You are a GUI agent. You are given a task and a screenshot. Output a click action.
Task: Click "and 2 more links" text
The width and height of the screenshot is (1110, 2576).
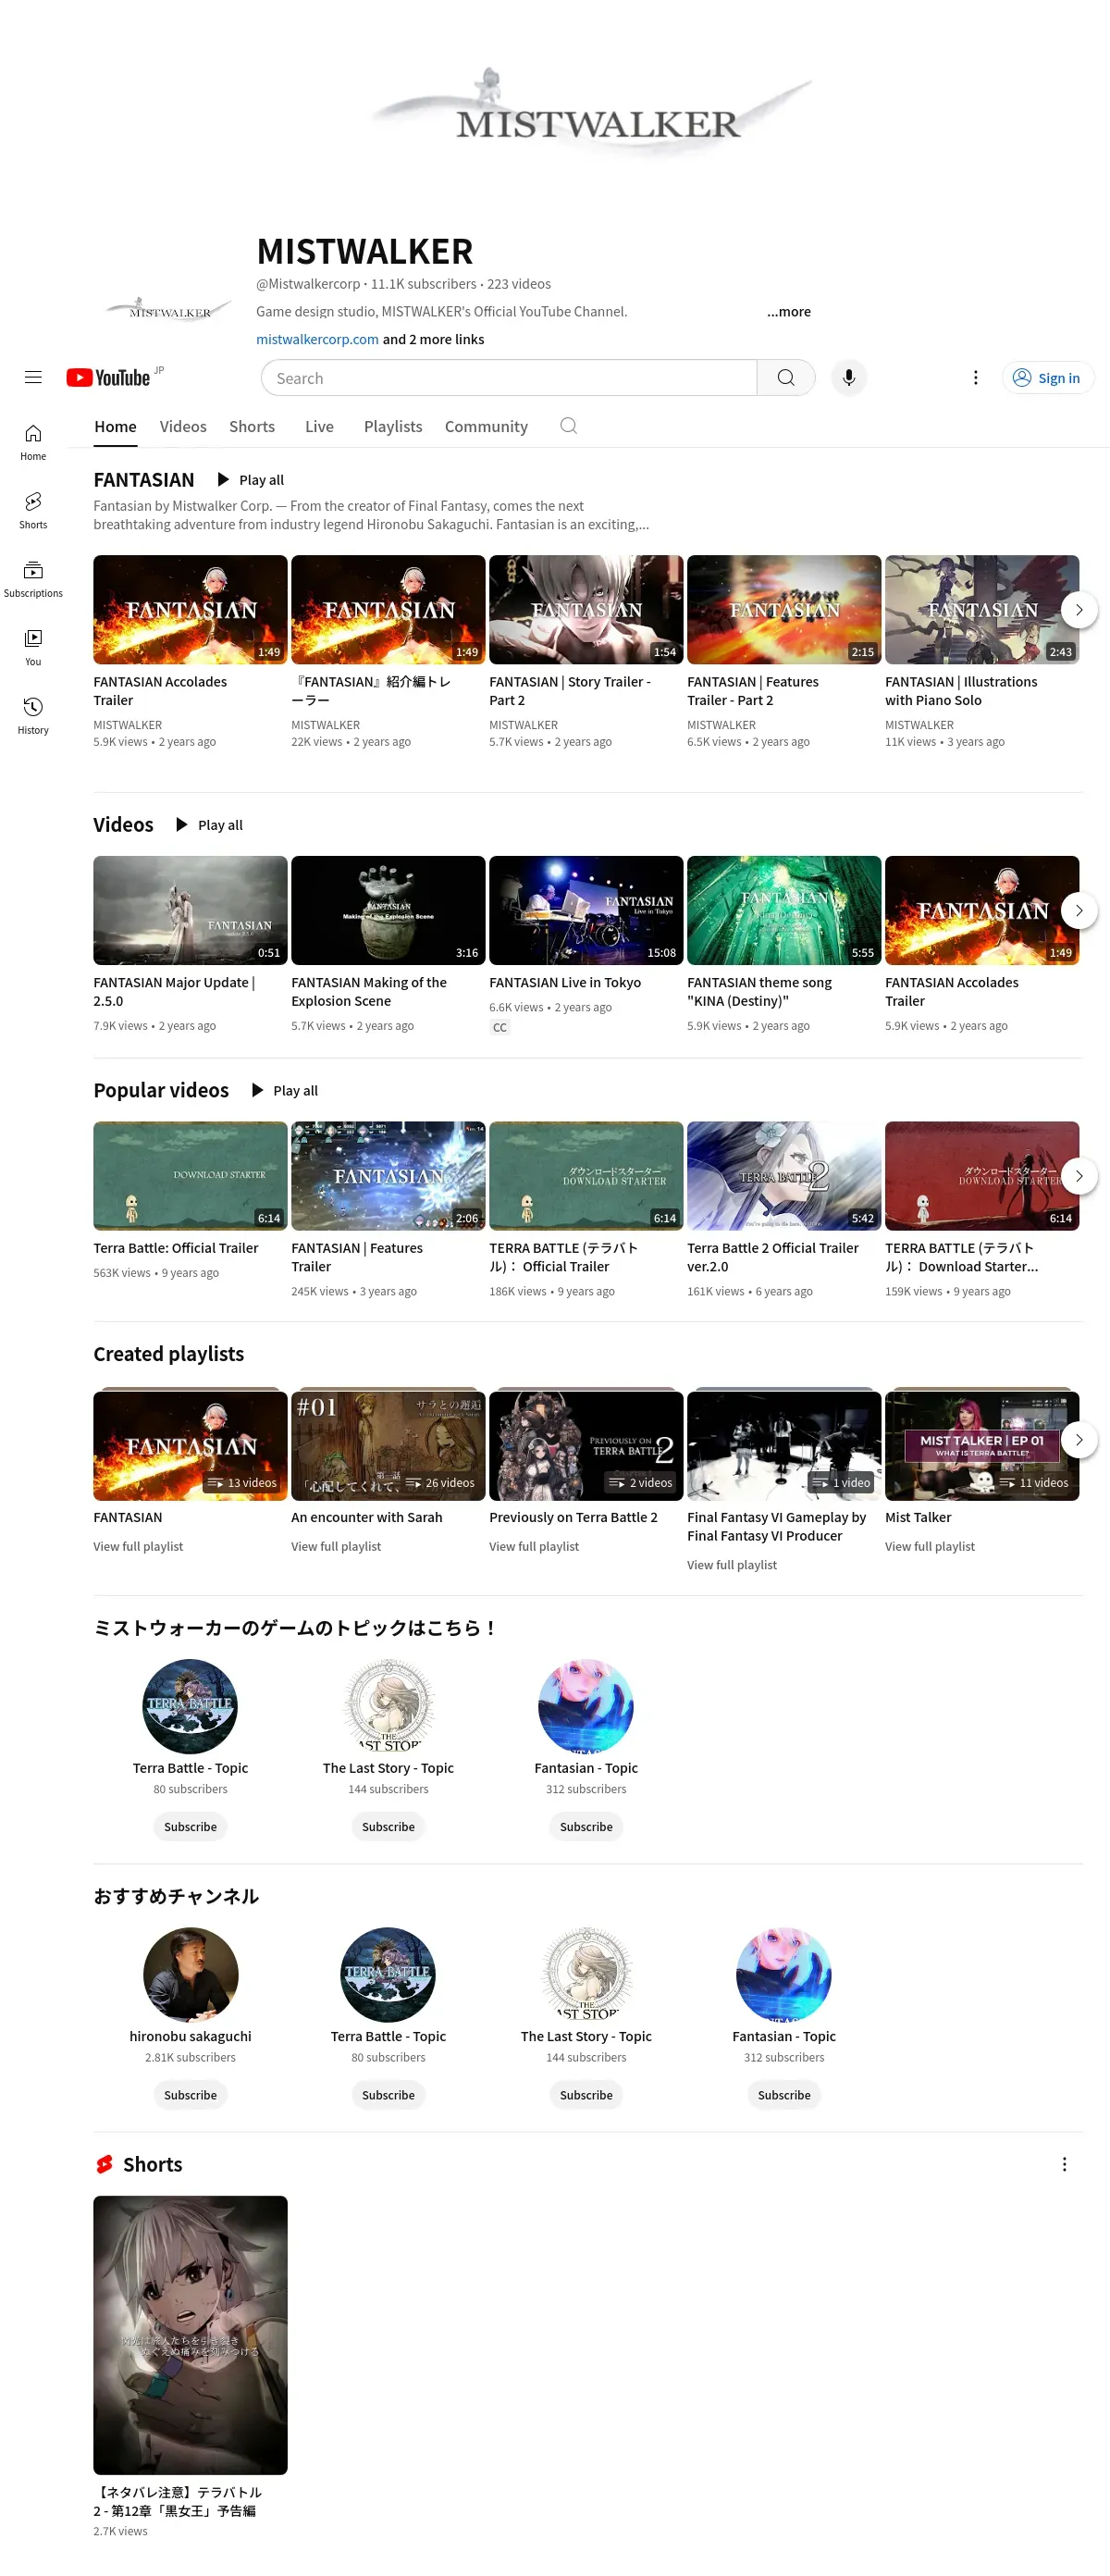pyautogui.click(x=433, y=340)
